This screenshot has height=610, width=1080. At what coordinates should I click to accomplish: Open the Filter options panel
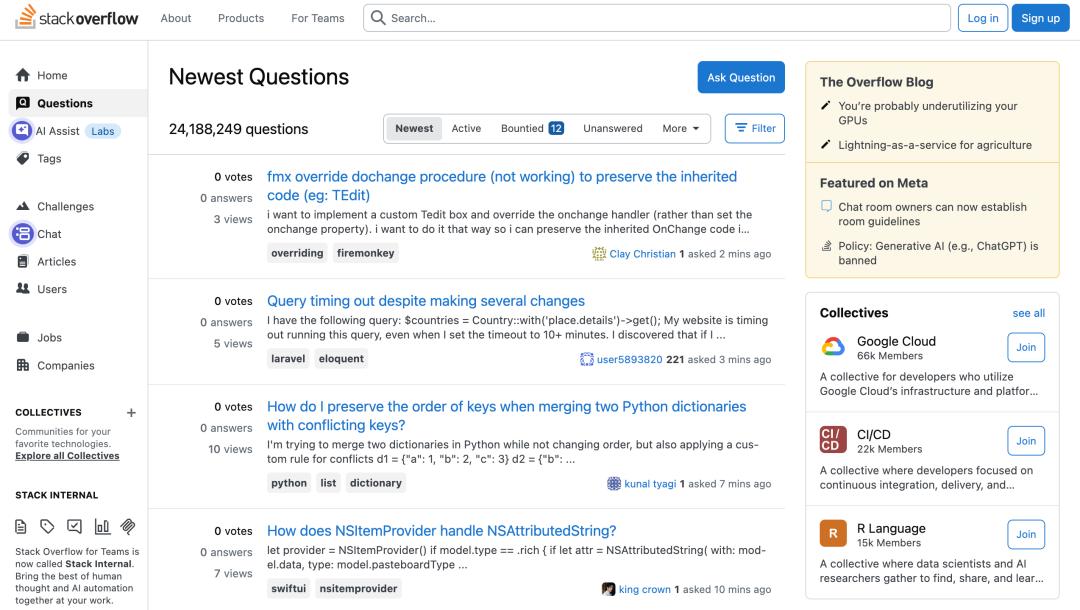[x=755, y=128]
